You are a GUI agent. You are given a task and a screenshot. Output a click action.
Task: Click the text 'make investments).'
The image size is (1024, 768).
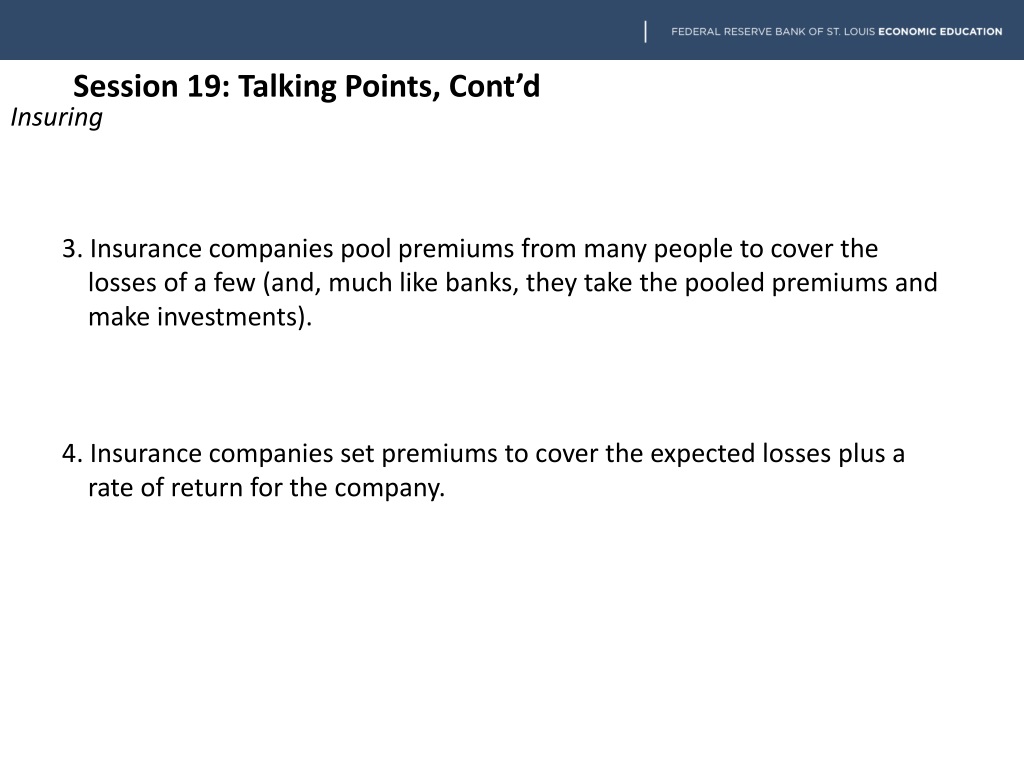pyautogui.click(x=200, y=317)
